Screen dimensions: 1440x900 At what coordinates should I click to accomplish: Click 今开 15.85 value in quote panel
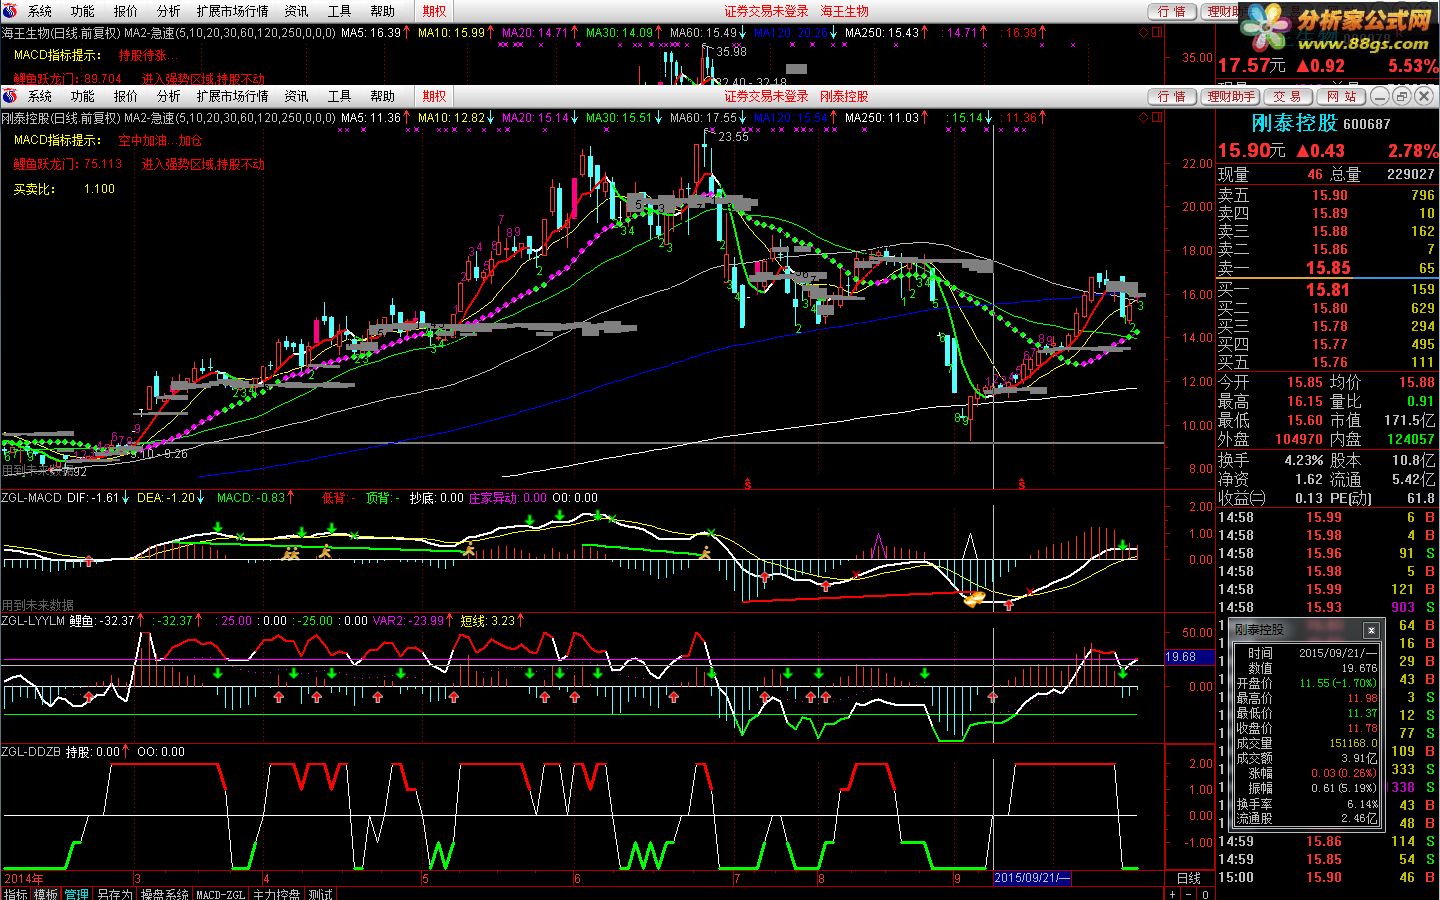tap(1304, 382)
